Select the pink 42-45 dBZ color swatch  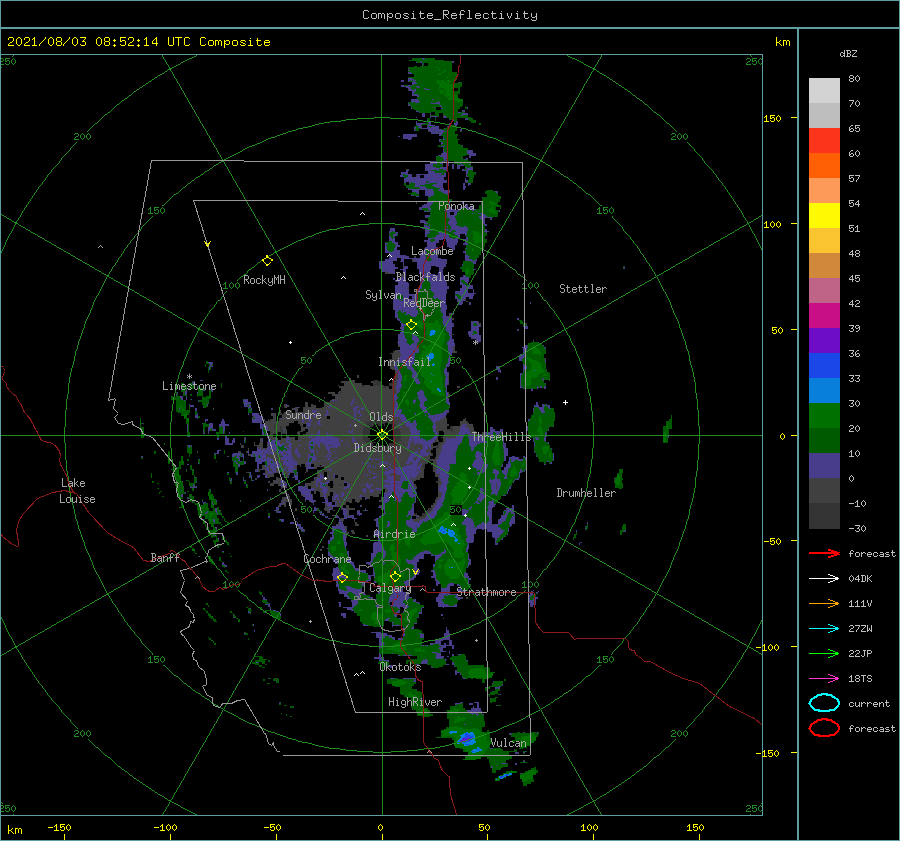click(x=824, y=290)
